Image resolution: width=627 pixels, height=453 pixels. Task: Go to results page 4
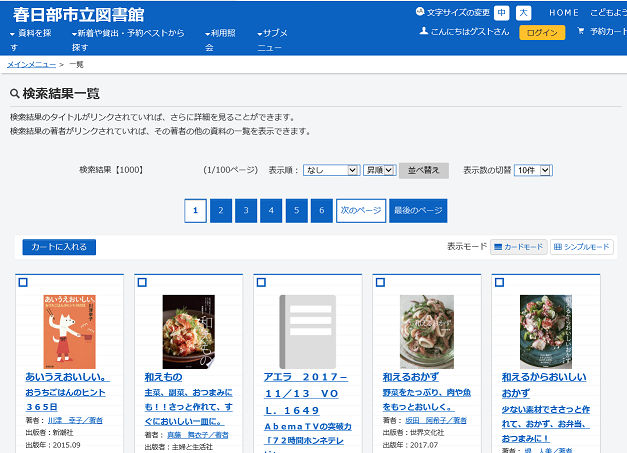[x=271, y=211]
